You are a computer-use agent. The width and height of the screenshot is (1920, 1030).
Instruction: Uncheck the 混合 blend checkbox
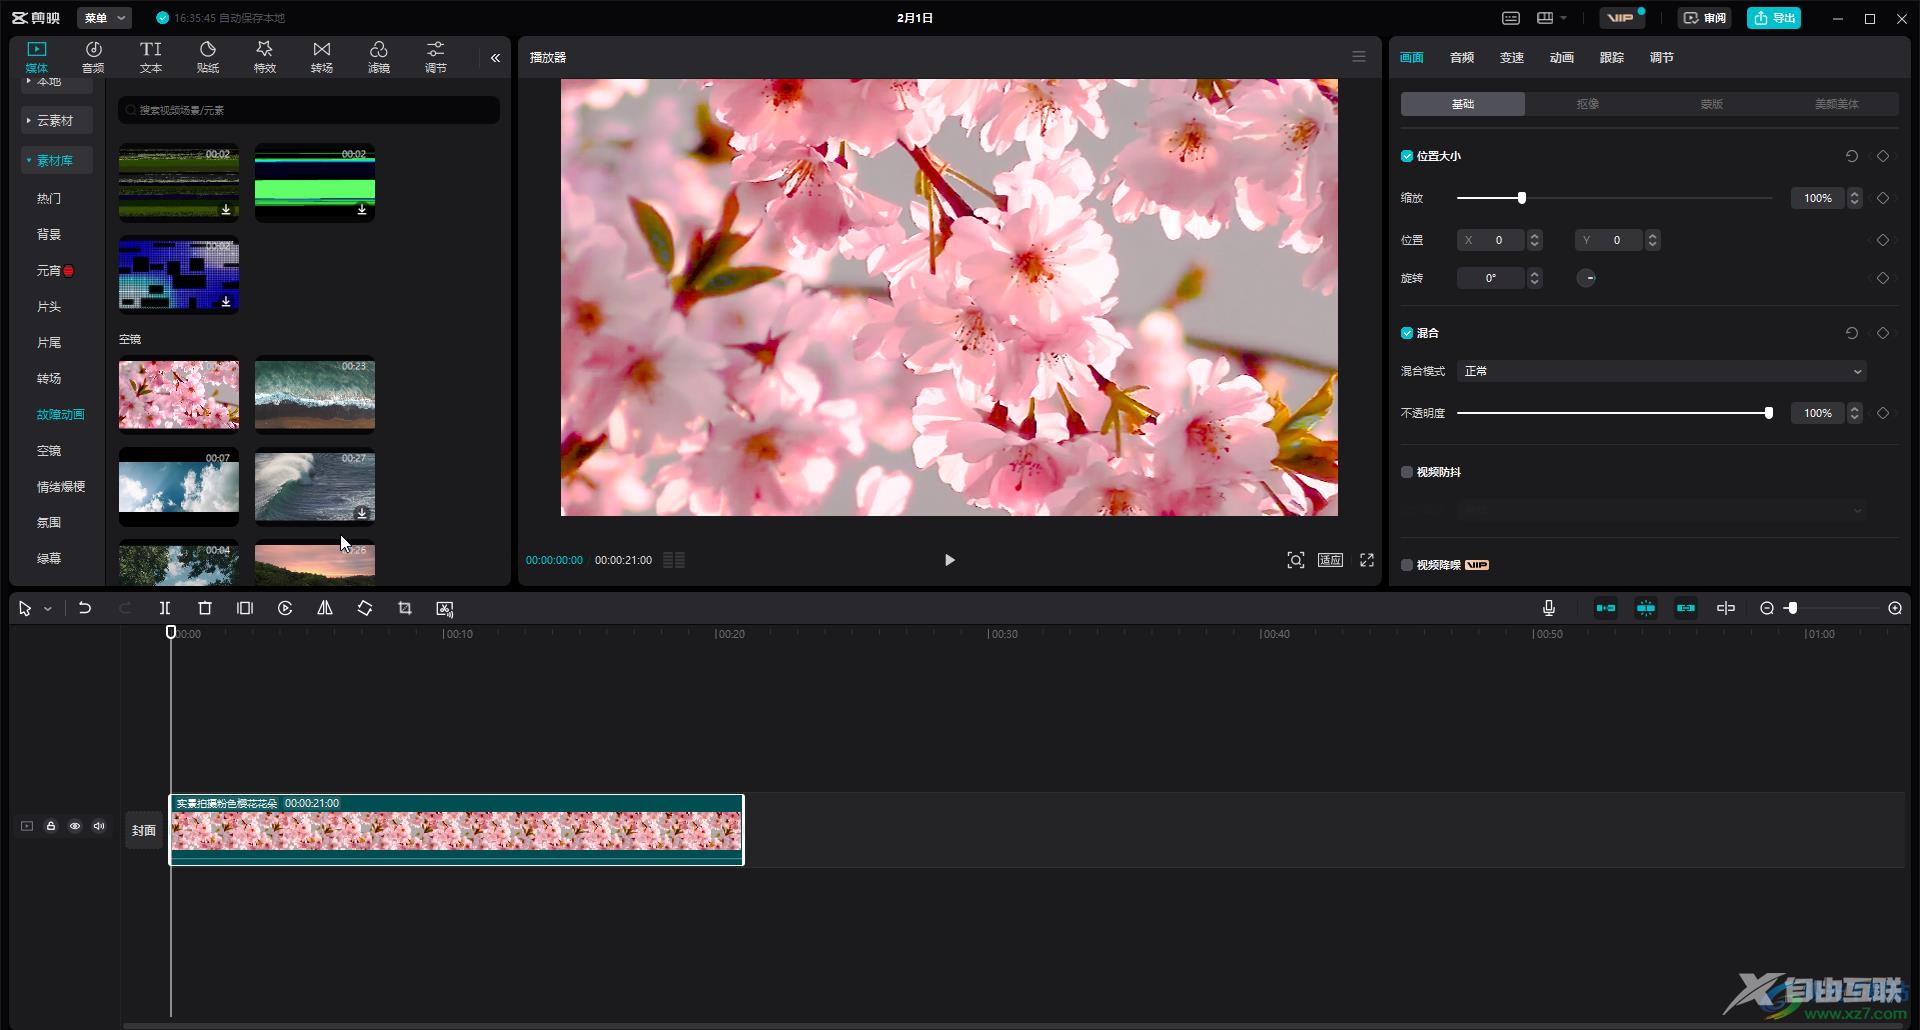[1407, 333]
